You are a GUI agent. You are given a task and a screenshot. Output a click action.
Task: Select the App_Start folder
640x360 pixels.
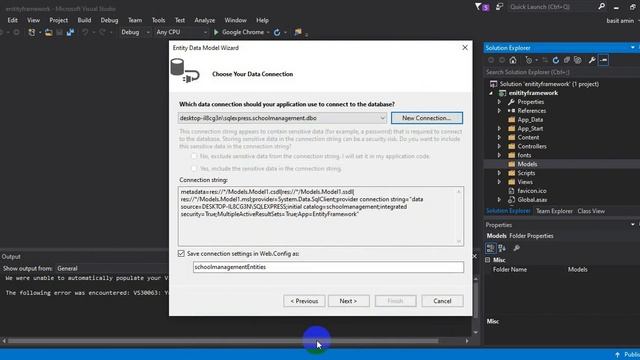[530, 129]
